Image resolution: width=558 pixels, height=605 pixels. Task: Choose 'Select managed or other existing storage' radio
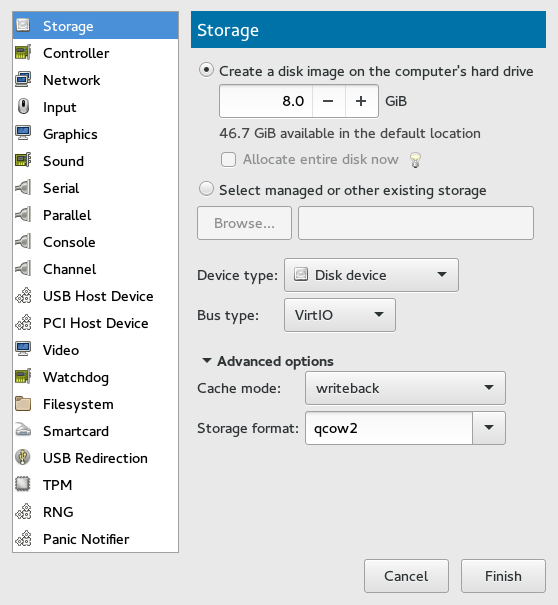pyautogui.click(x=206, y=189)
